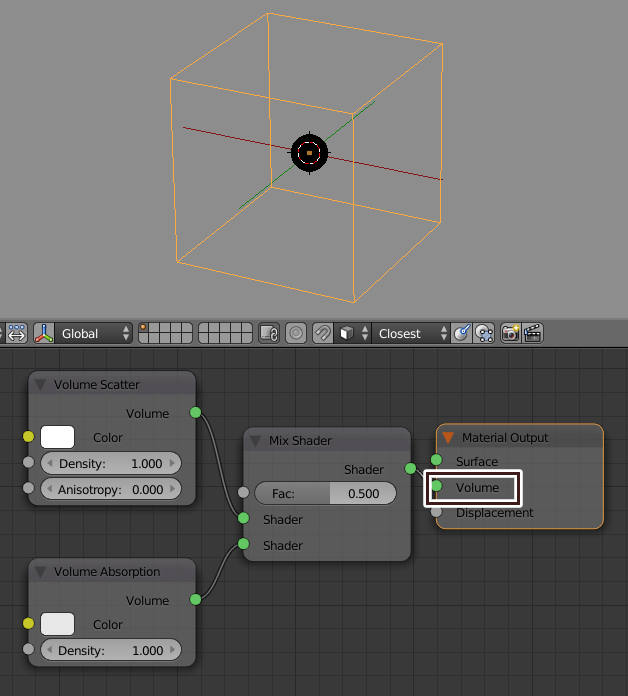Decrease Volume Absorption Density with left arrow

click(50, 650)
